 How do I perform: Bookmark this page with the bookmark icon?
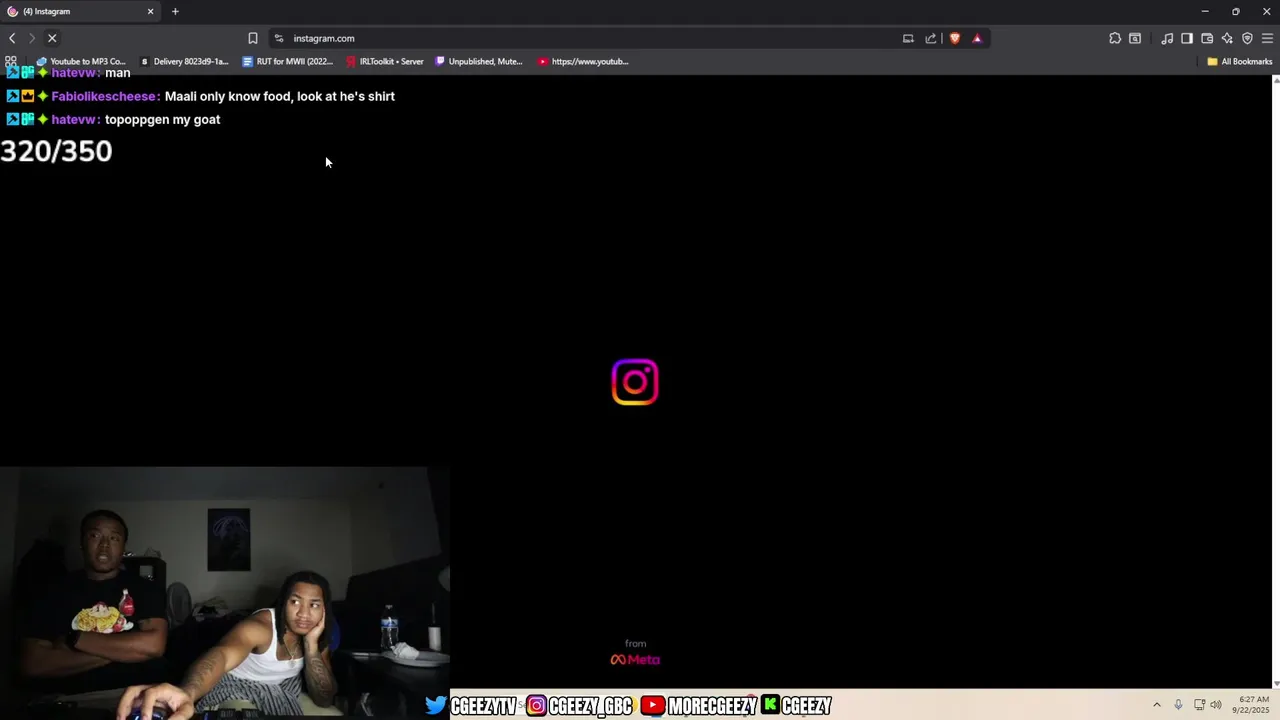click(x=253, y=38)
